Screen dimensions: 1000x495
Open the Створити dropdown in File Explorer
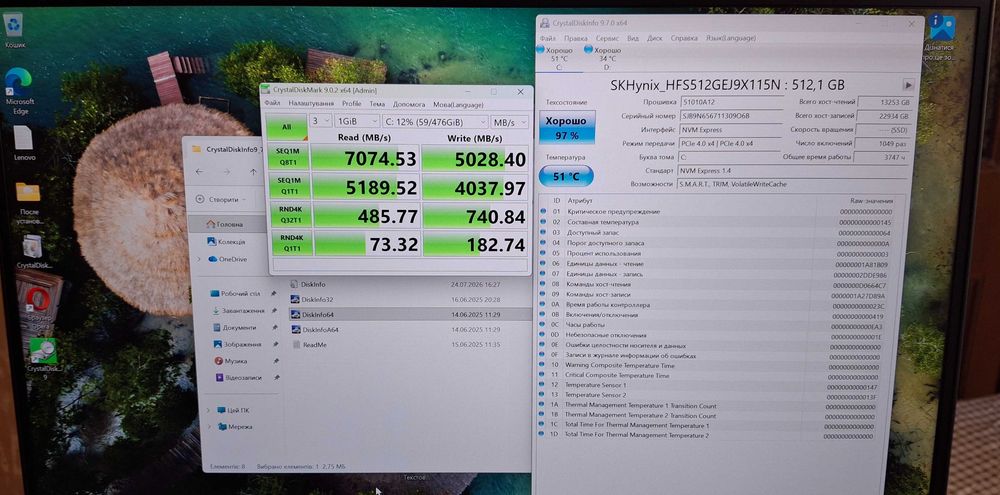click(221, 199)
